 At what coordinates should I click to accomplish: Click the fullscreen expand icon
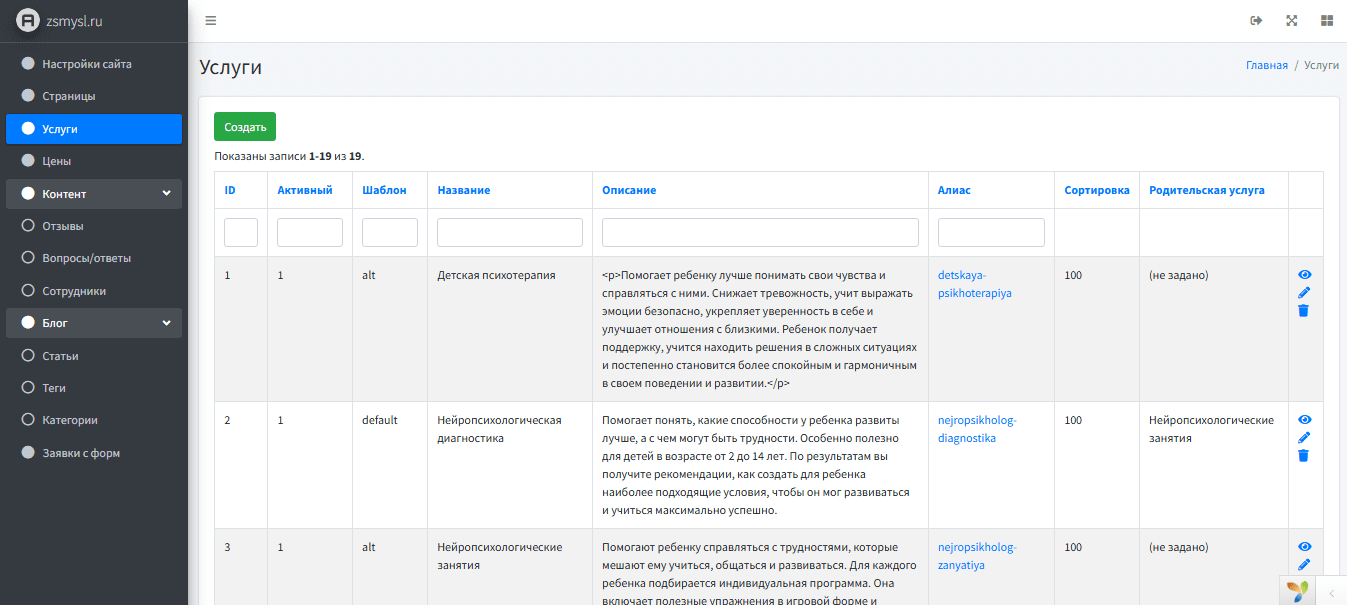click(1292, 21)
